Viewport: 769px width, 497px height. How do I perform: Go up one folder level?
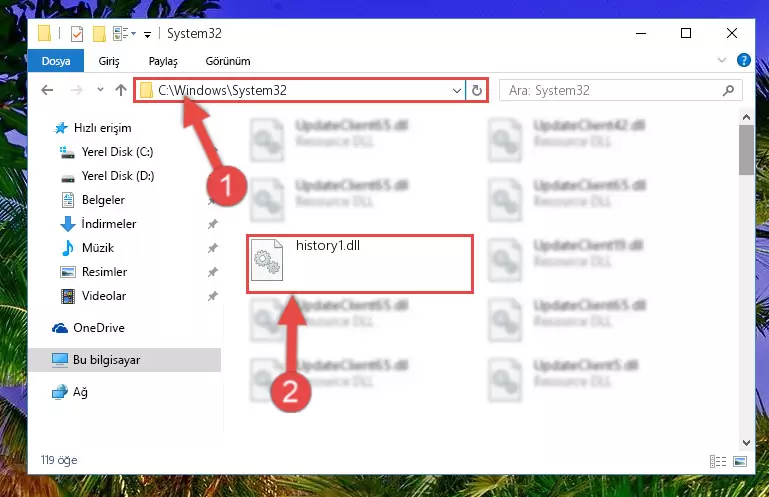click(x=121, y=90)
